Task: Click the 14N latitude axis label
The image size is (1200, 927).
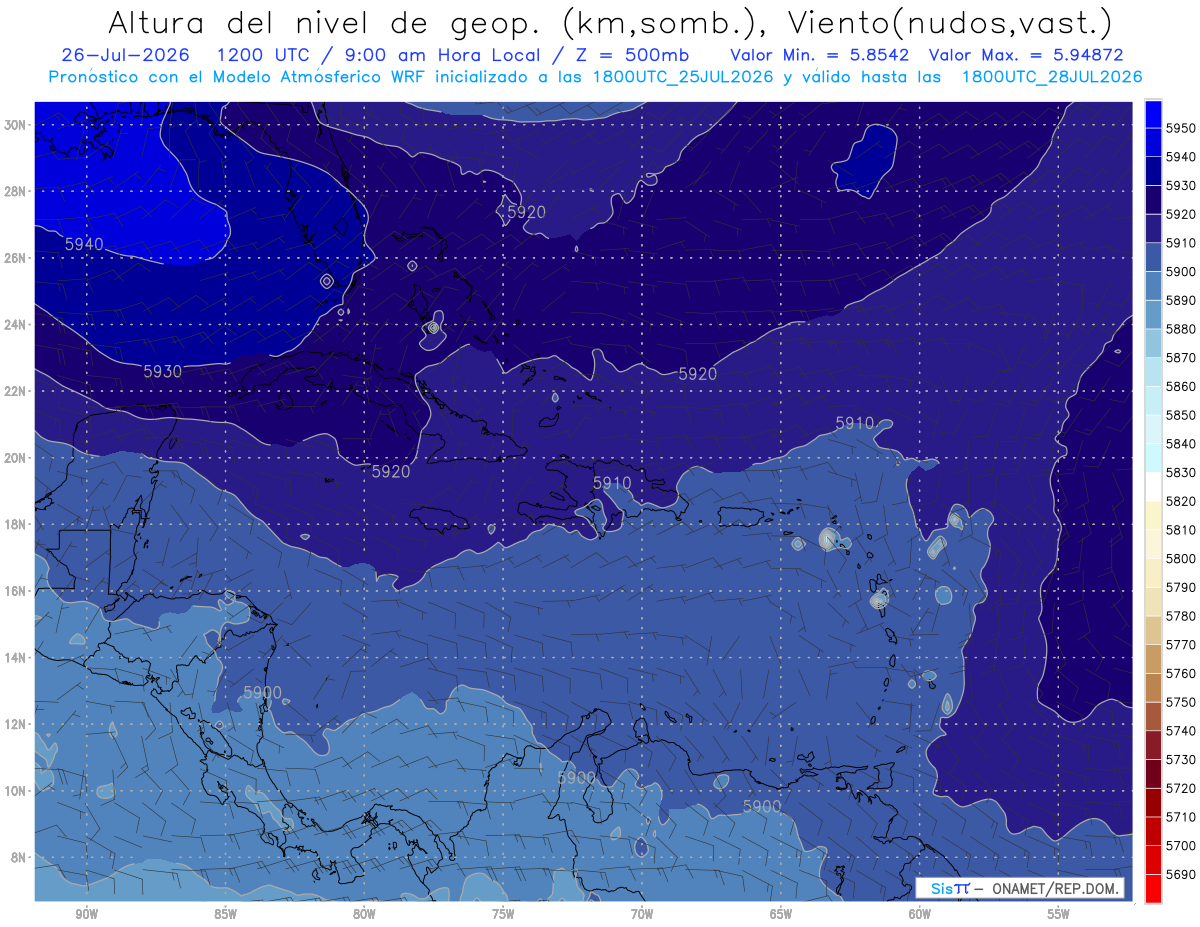Action: [16, 657]
